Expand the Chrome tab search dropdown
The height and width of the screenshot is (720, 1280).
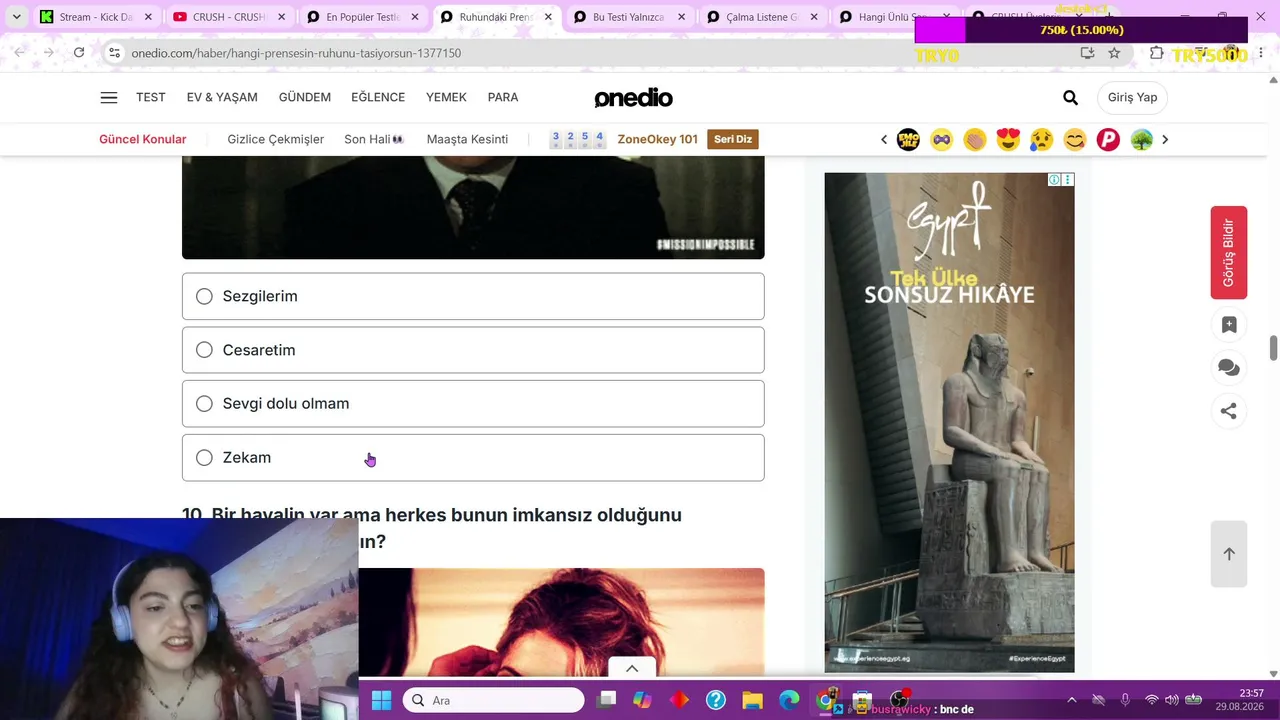point(17,17)
